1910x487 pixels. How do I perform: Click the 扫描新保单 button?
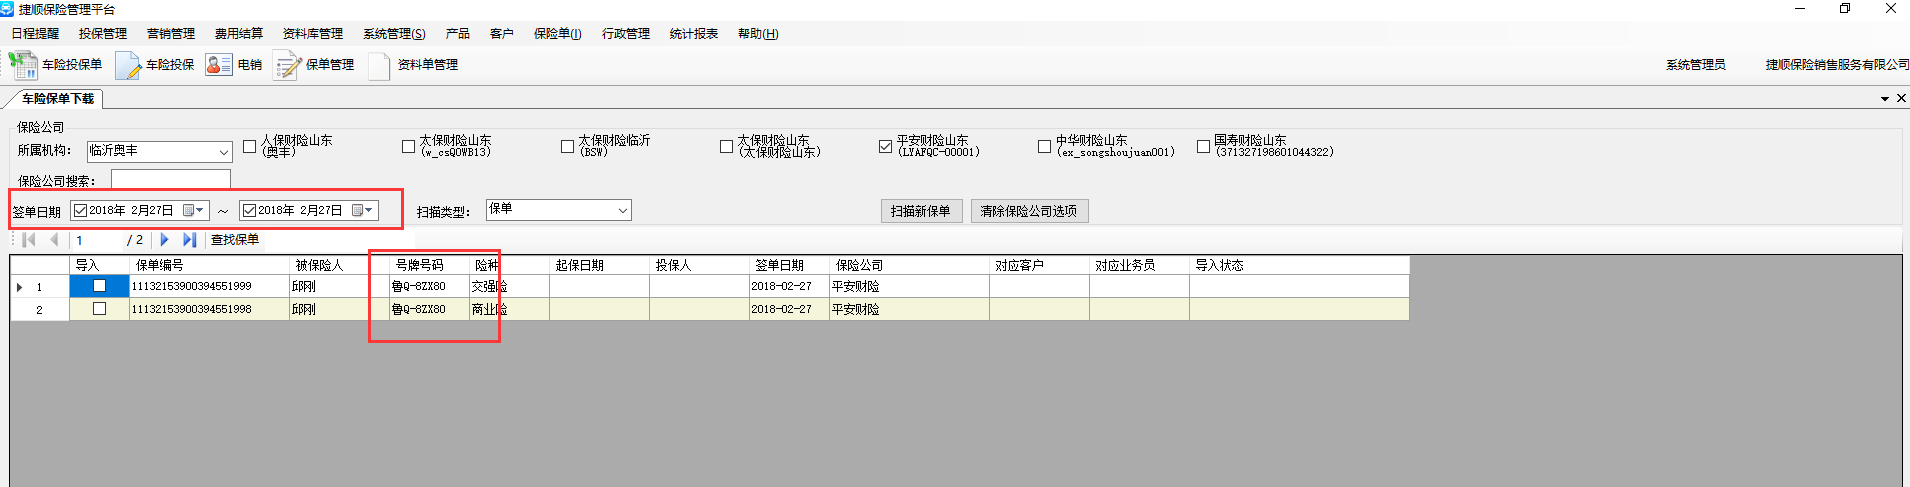tap(921, 211)
